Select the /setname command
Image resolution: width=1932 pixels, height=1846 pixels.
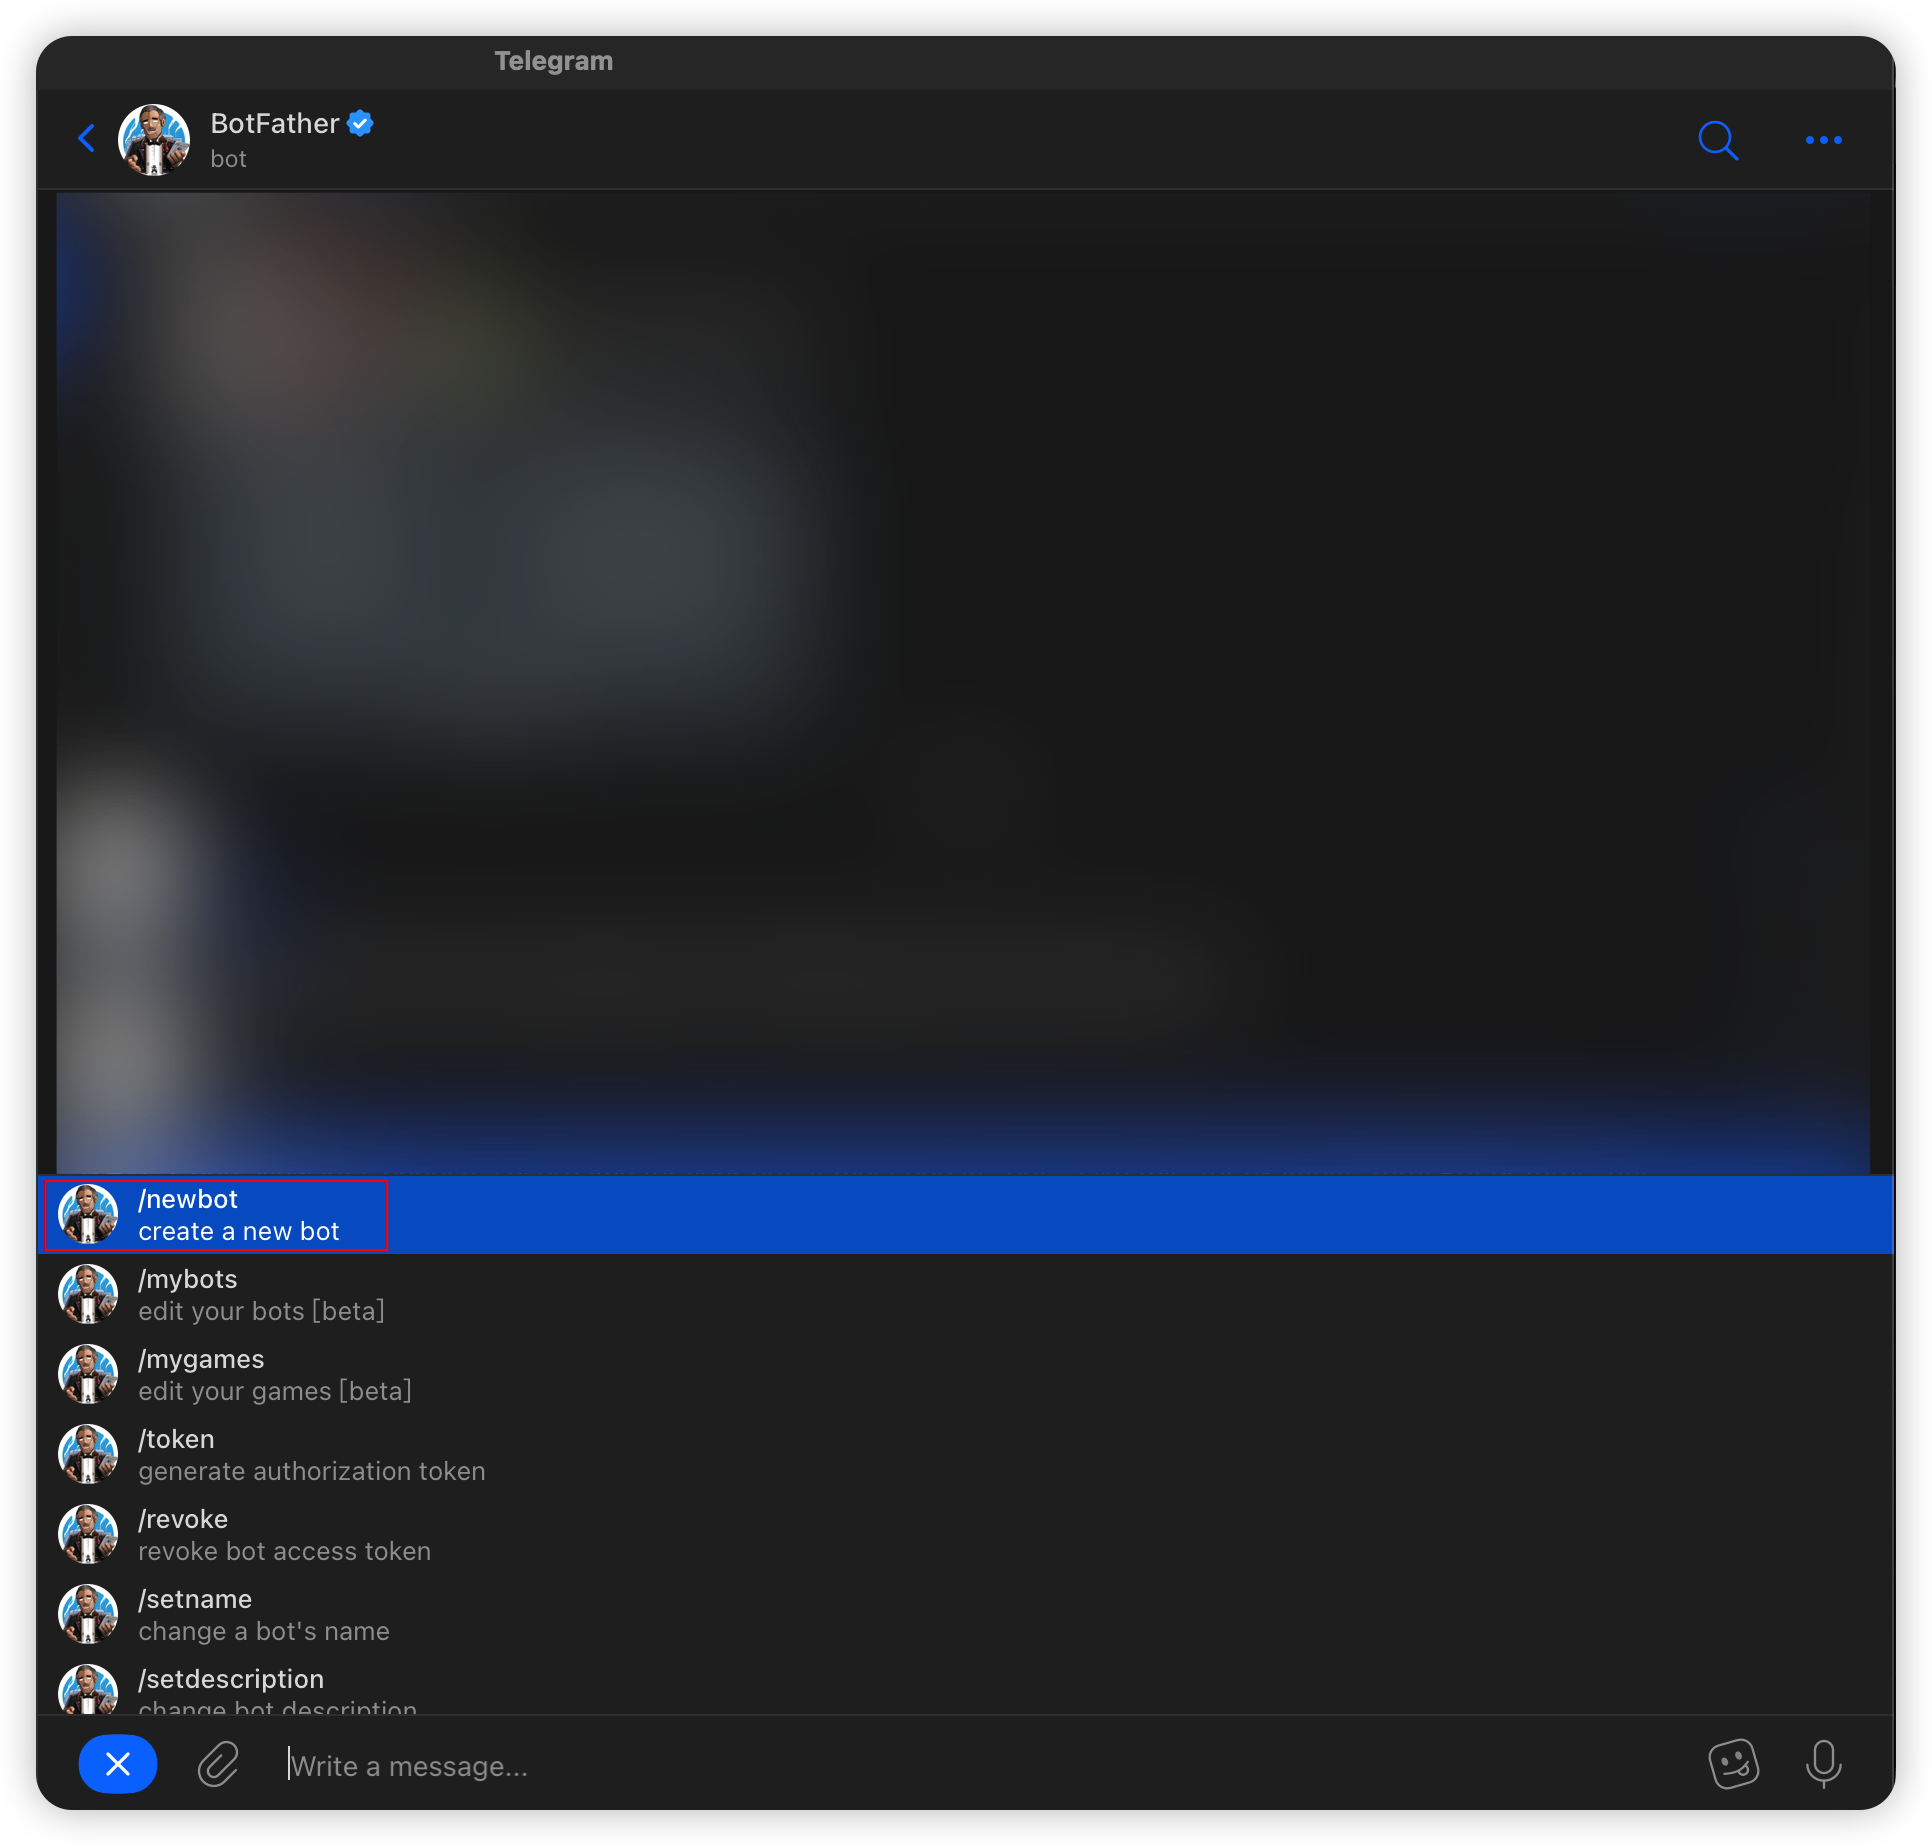[x=966, y=1615]
